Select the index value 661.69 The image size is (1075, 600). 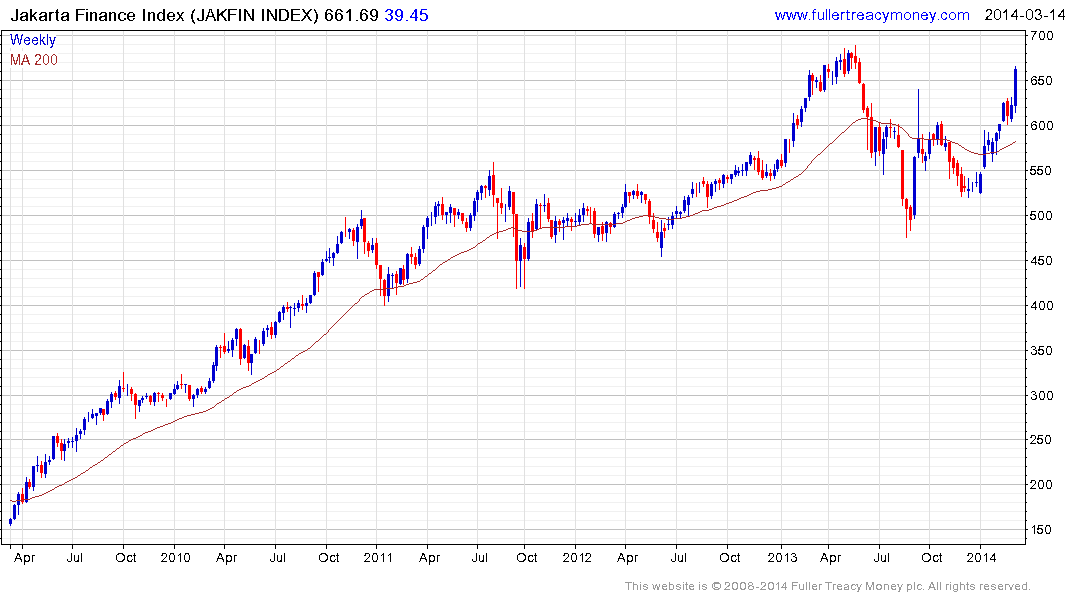click(351, 15)
